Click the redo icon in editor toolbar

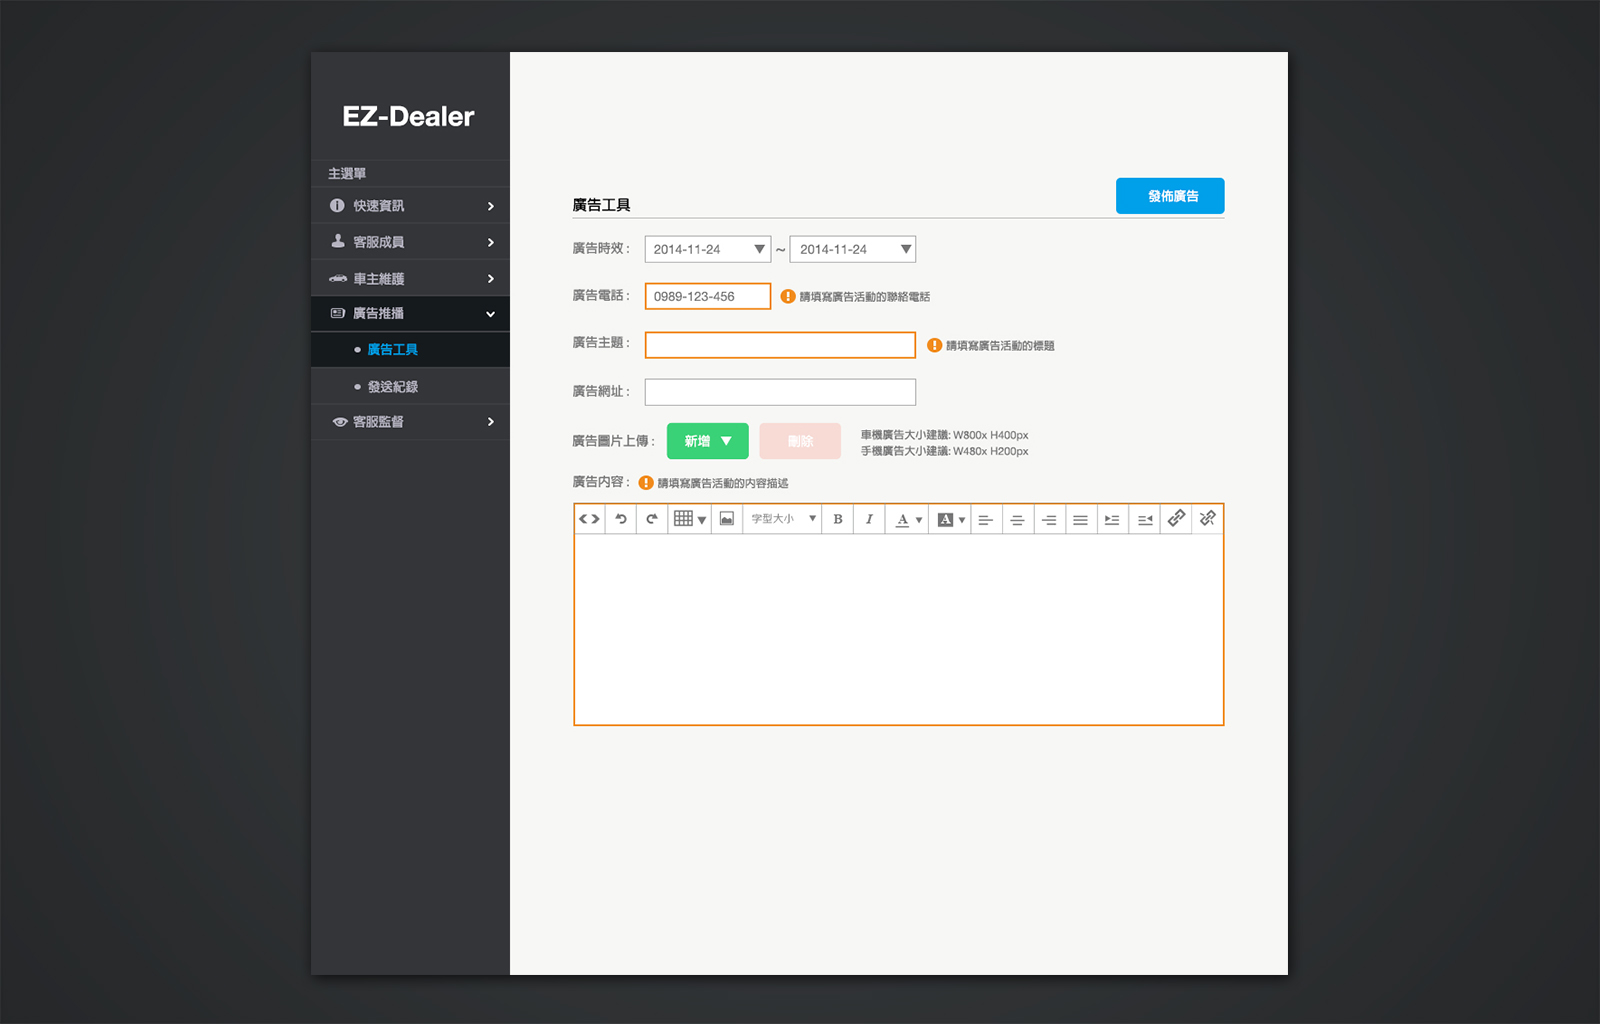pyautogui.click(x=652, y=519)
